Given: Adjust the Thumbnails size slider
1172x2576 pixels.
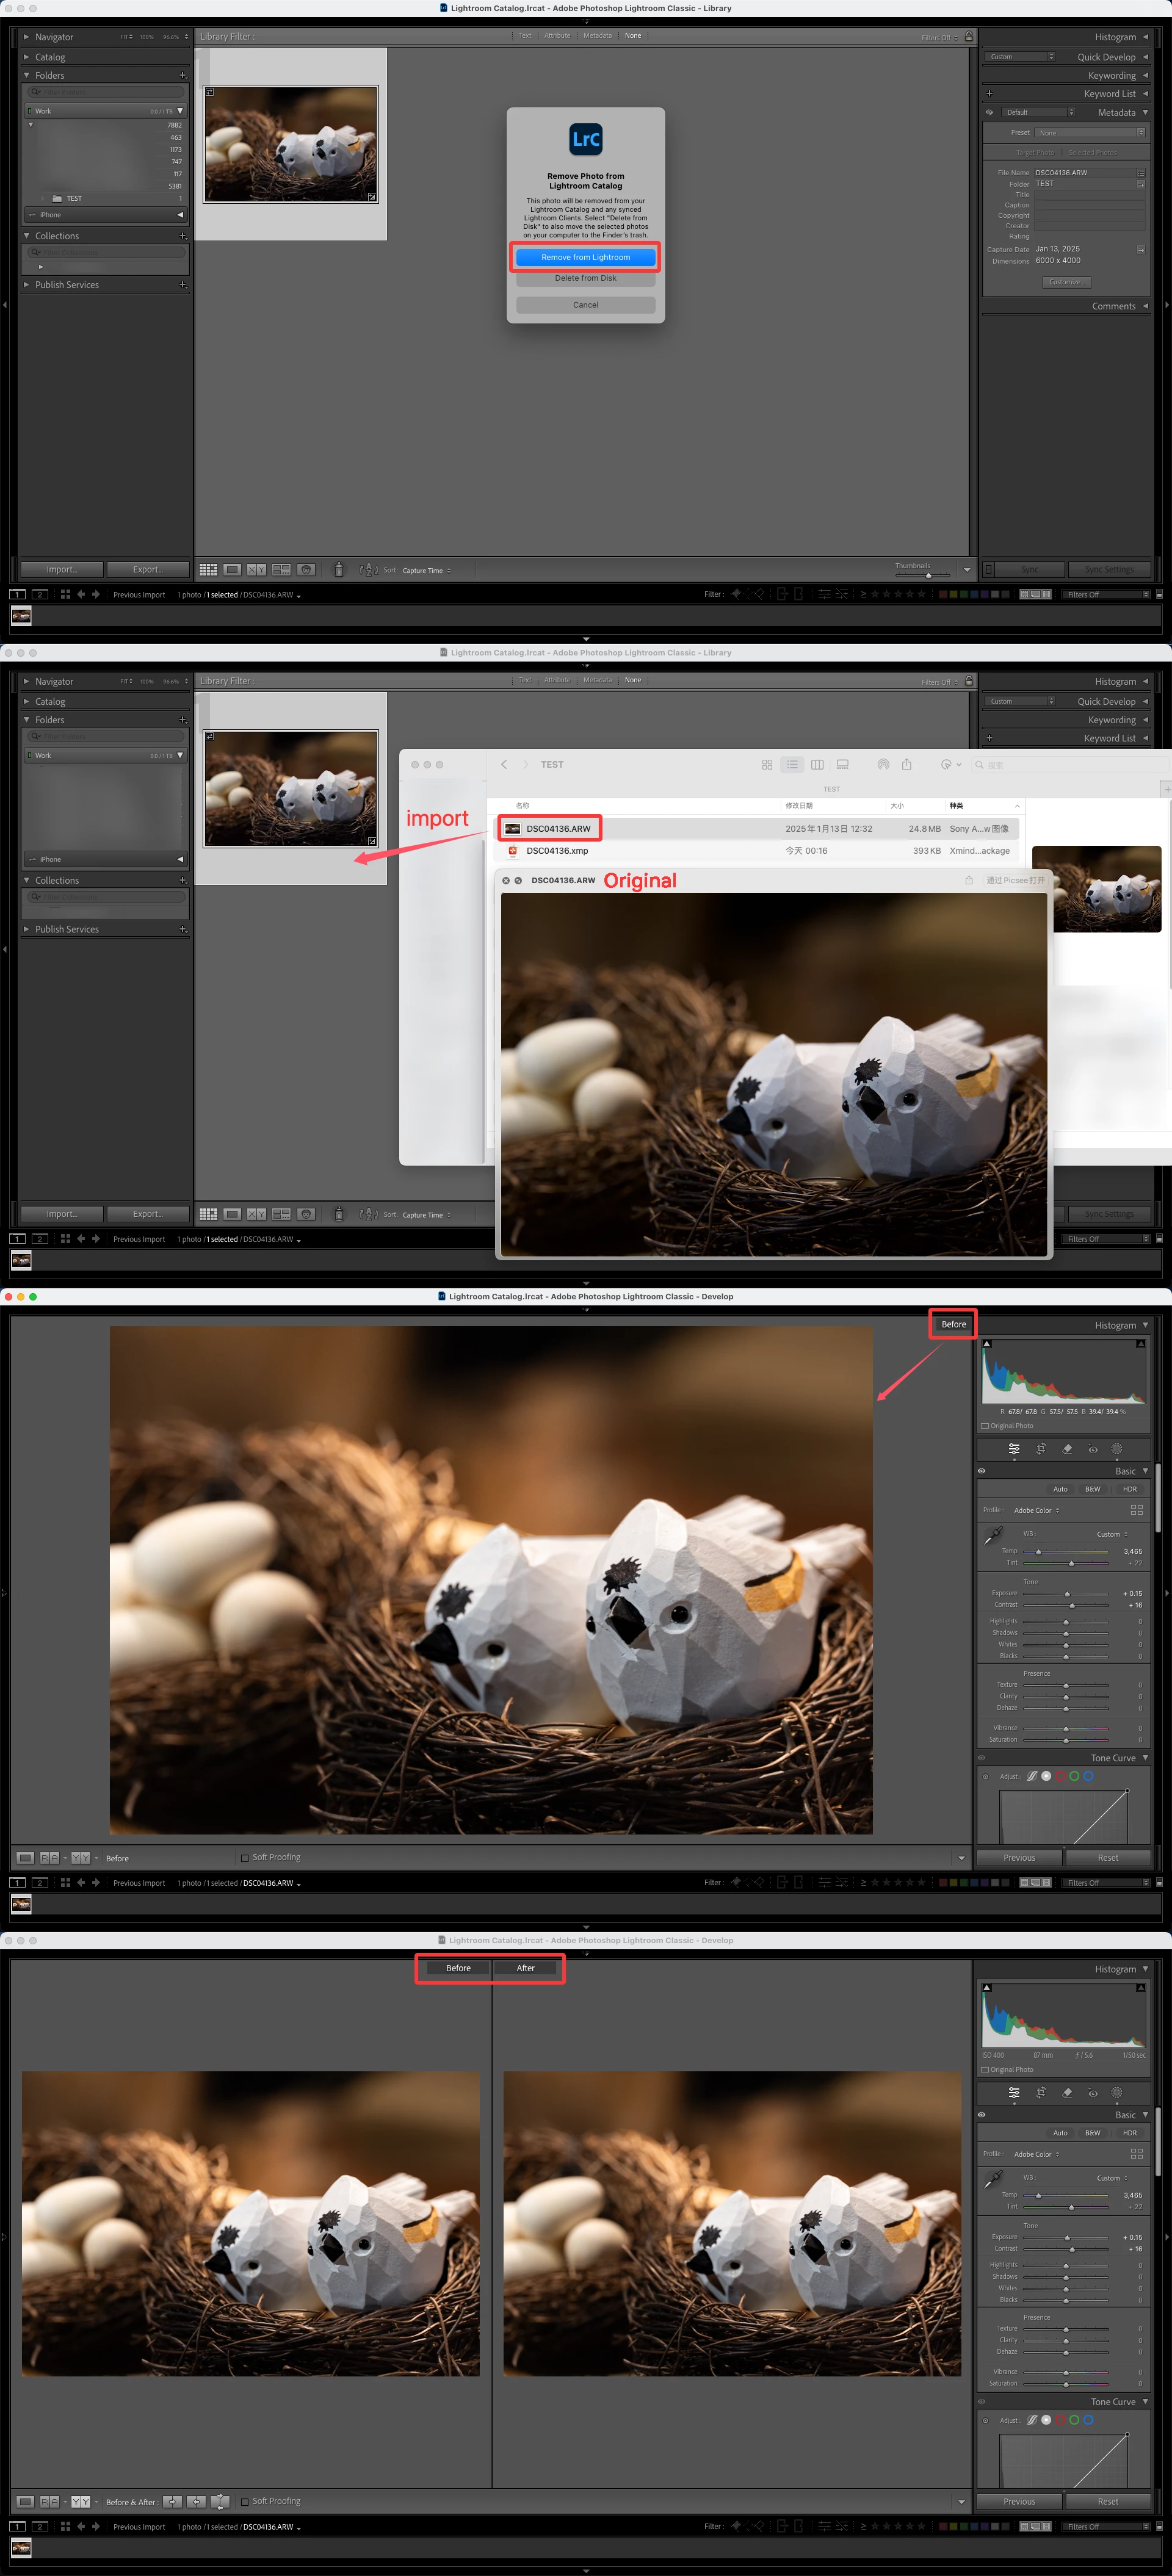Looking at the screenshot, I should click(x=928, y=575).
